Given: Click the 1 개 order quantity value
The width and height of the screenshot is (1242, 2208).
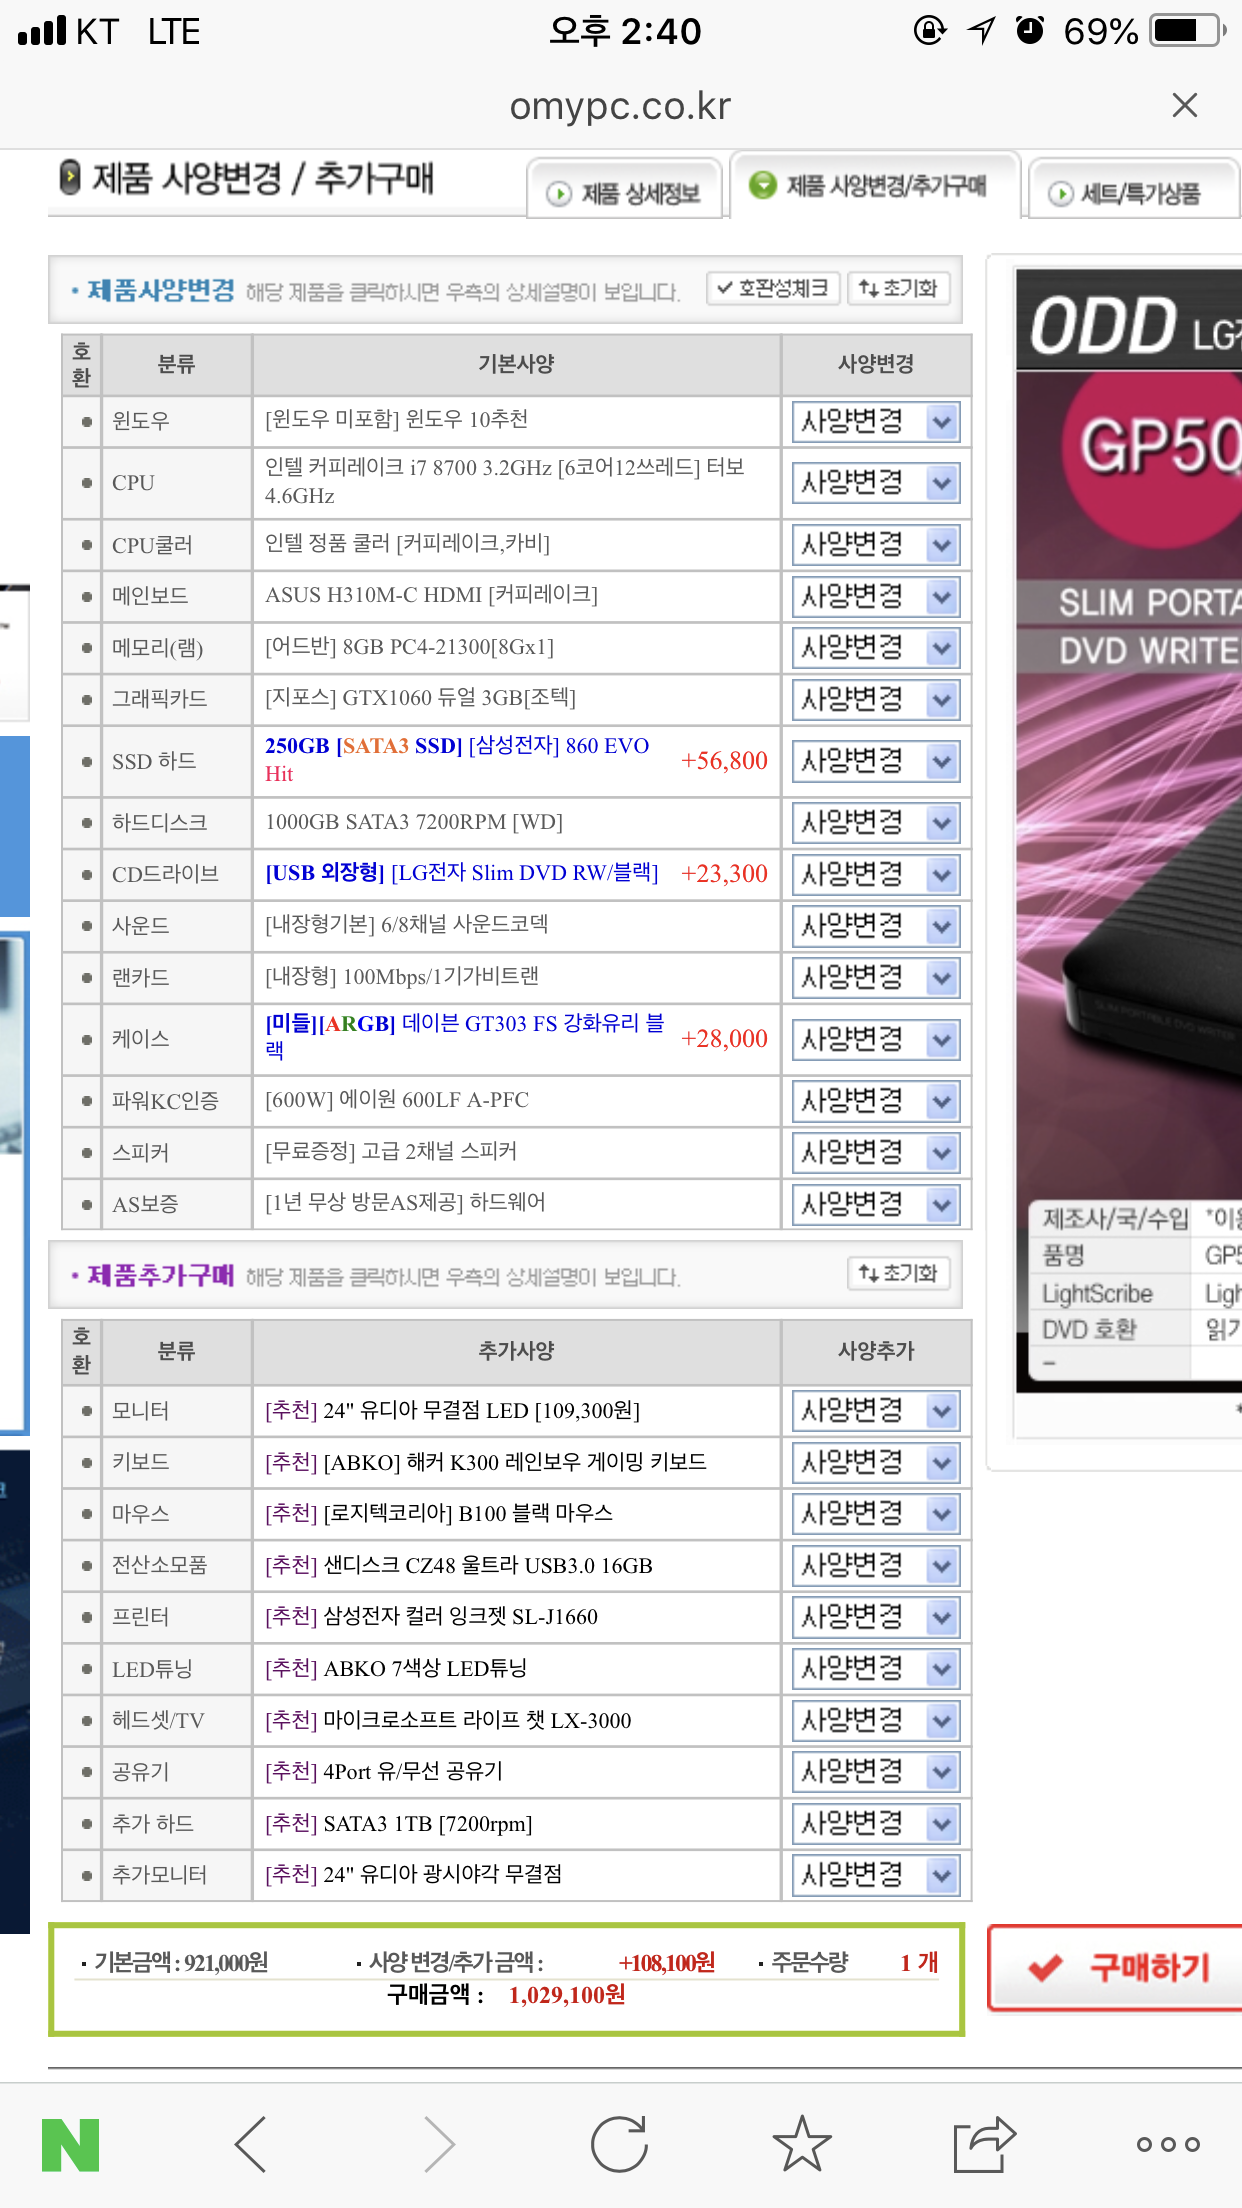Looking at the screenshot, I should 919,1962.
